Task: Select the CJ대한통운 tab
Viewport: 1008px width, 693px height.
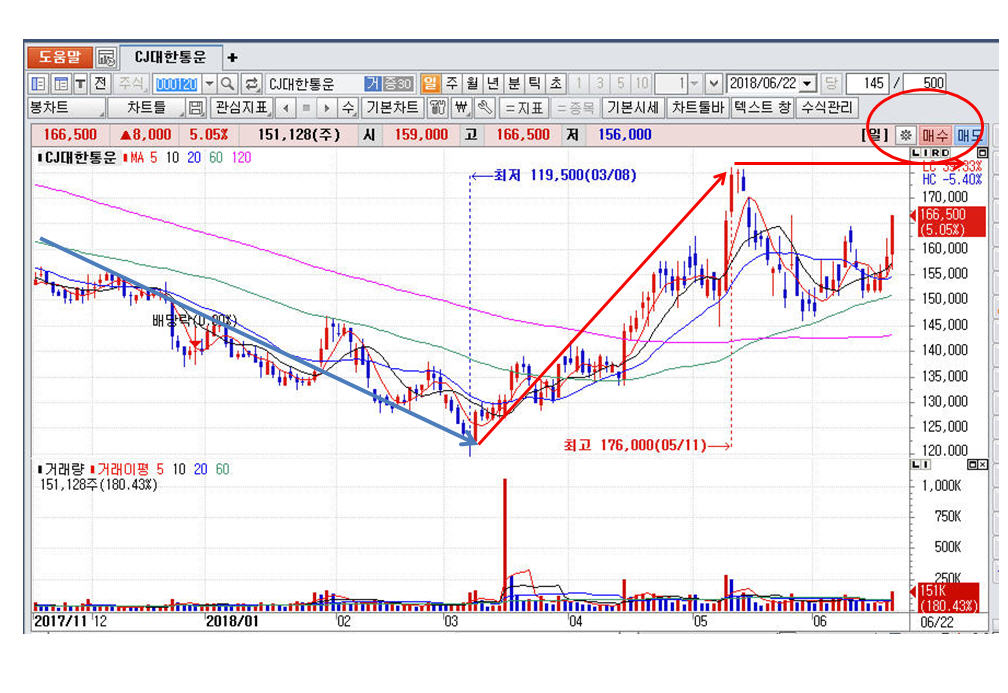Action: 170,58
